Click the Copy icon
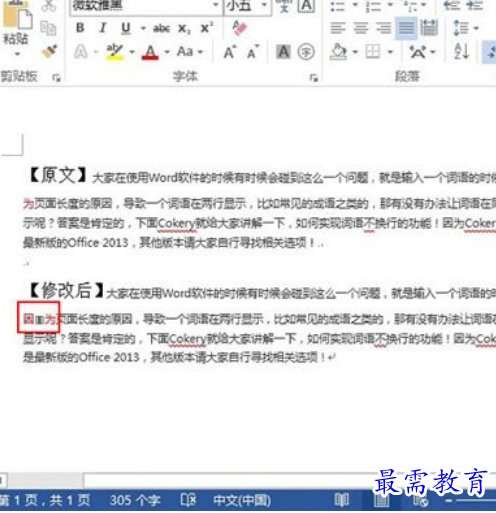 (48, 28)
